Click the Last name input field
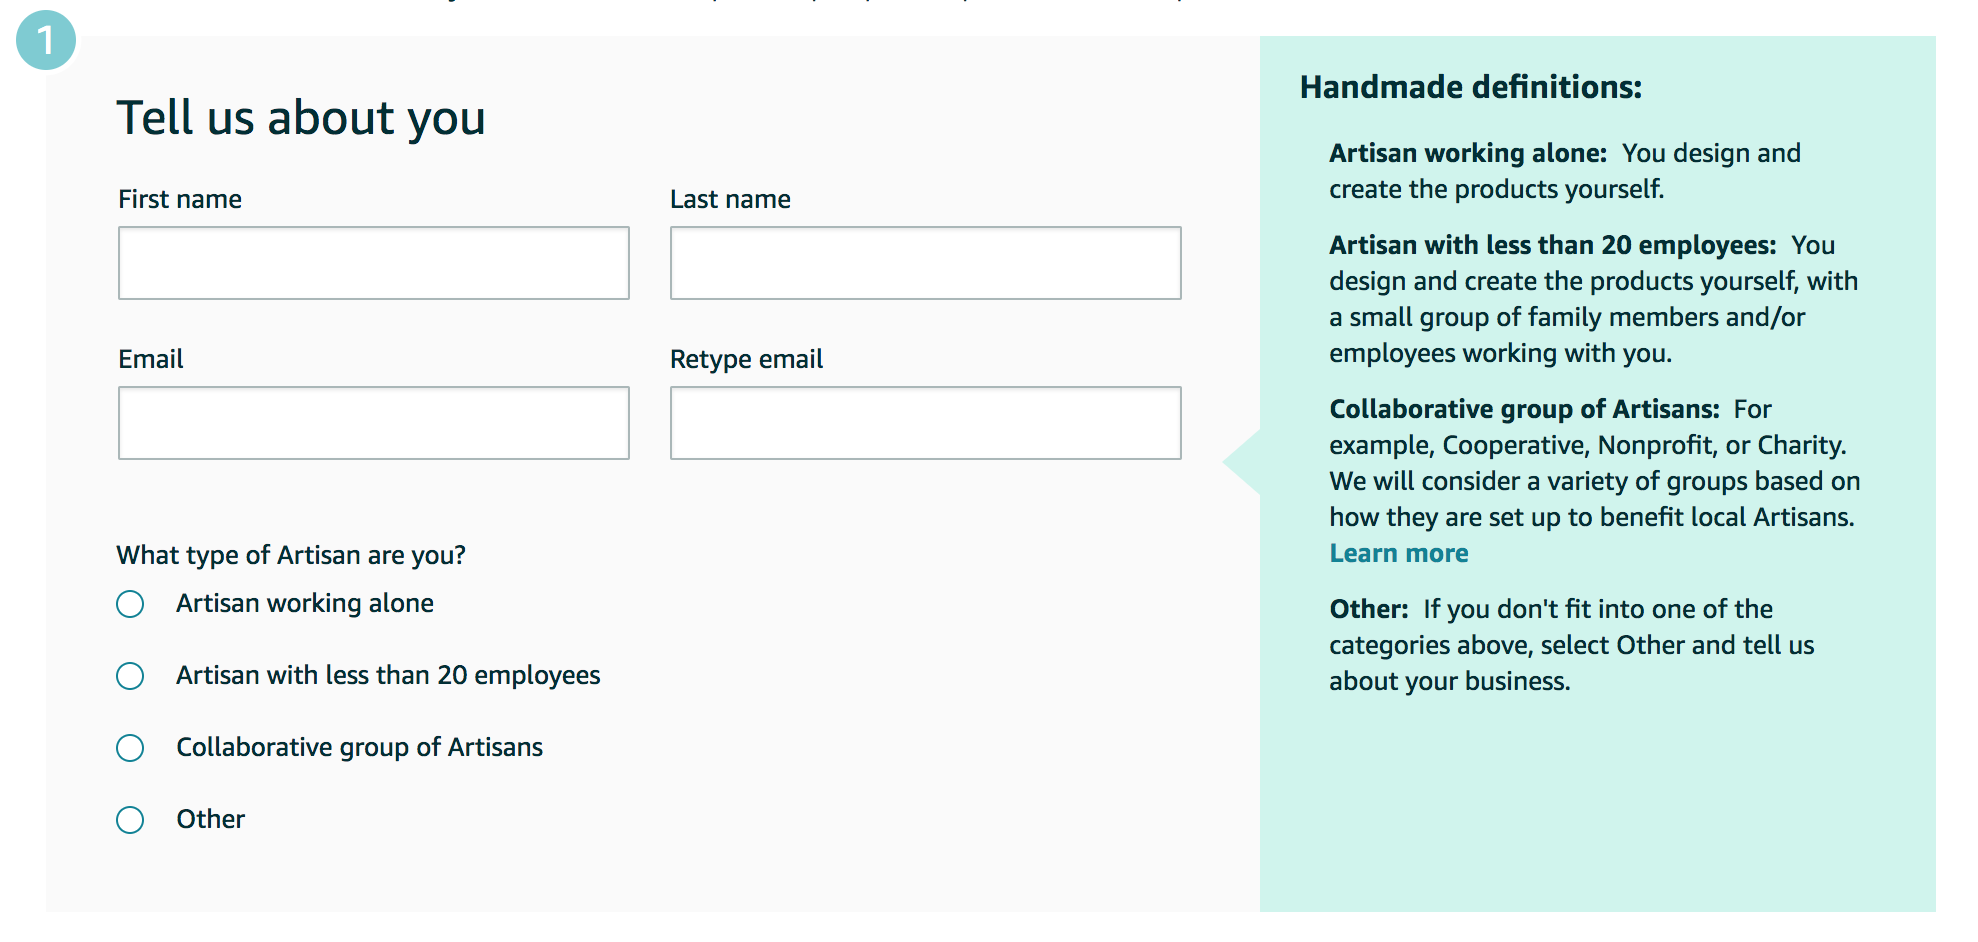1978x942 pixels. point(925,263)
